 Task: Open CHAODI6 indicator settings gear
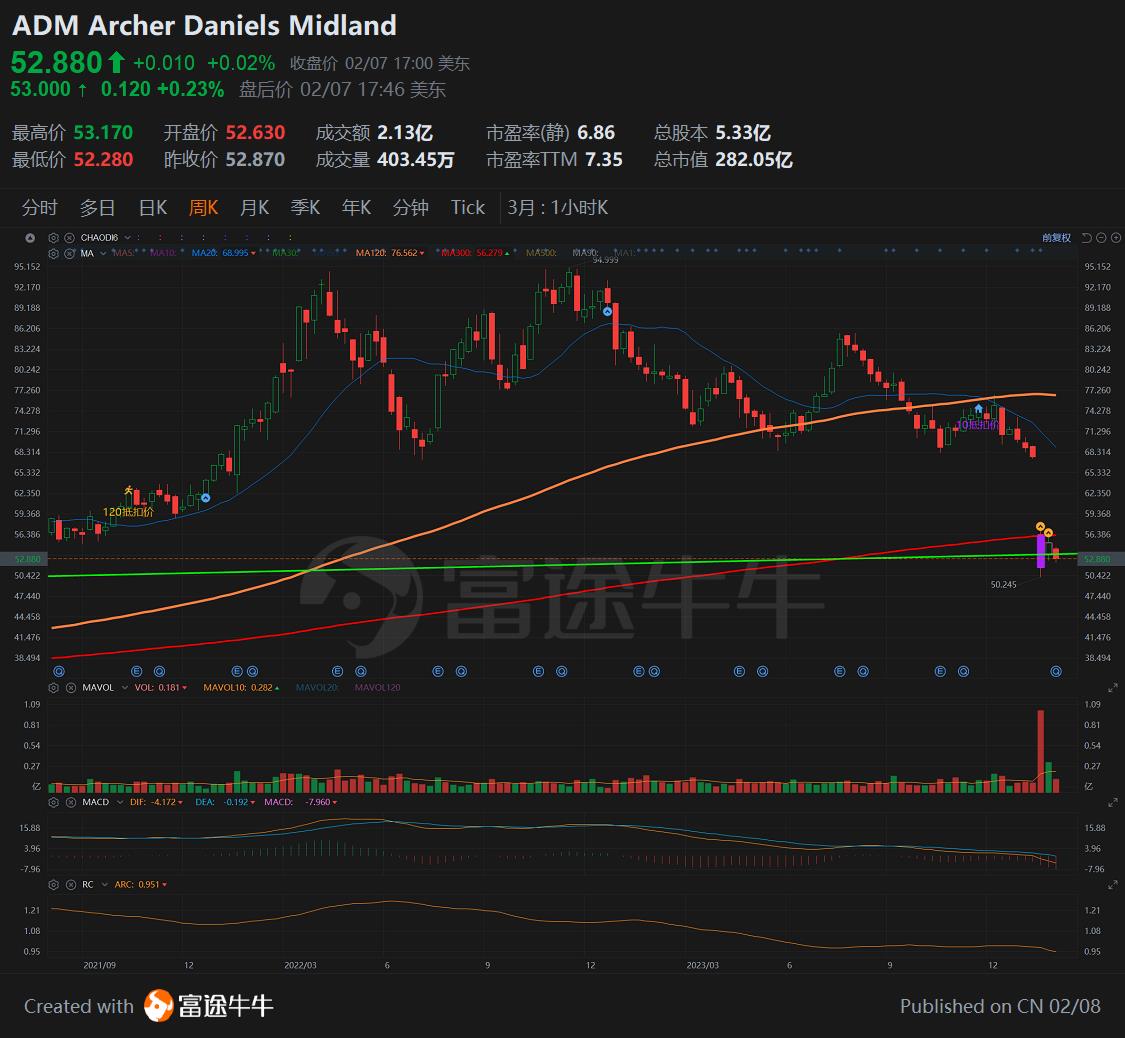(53, 237)
